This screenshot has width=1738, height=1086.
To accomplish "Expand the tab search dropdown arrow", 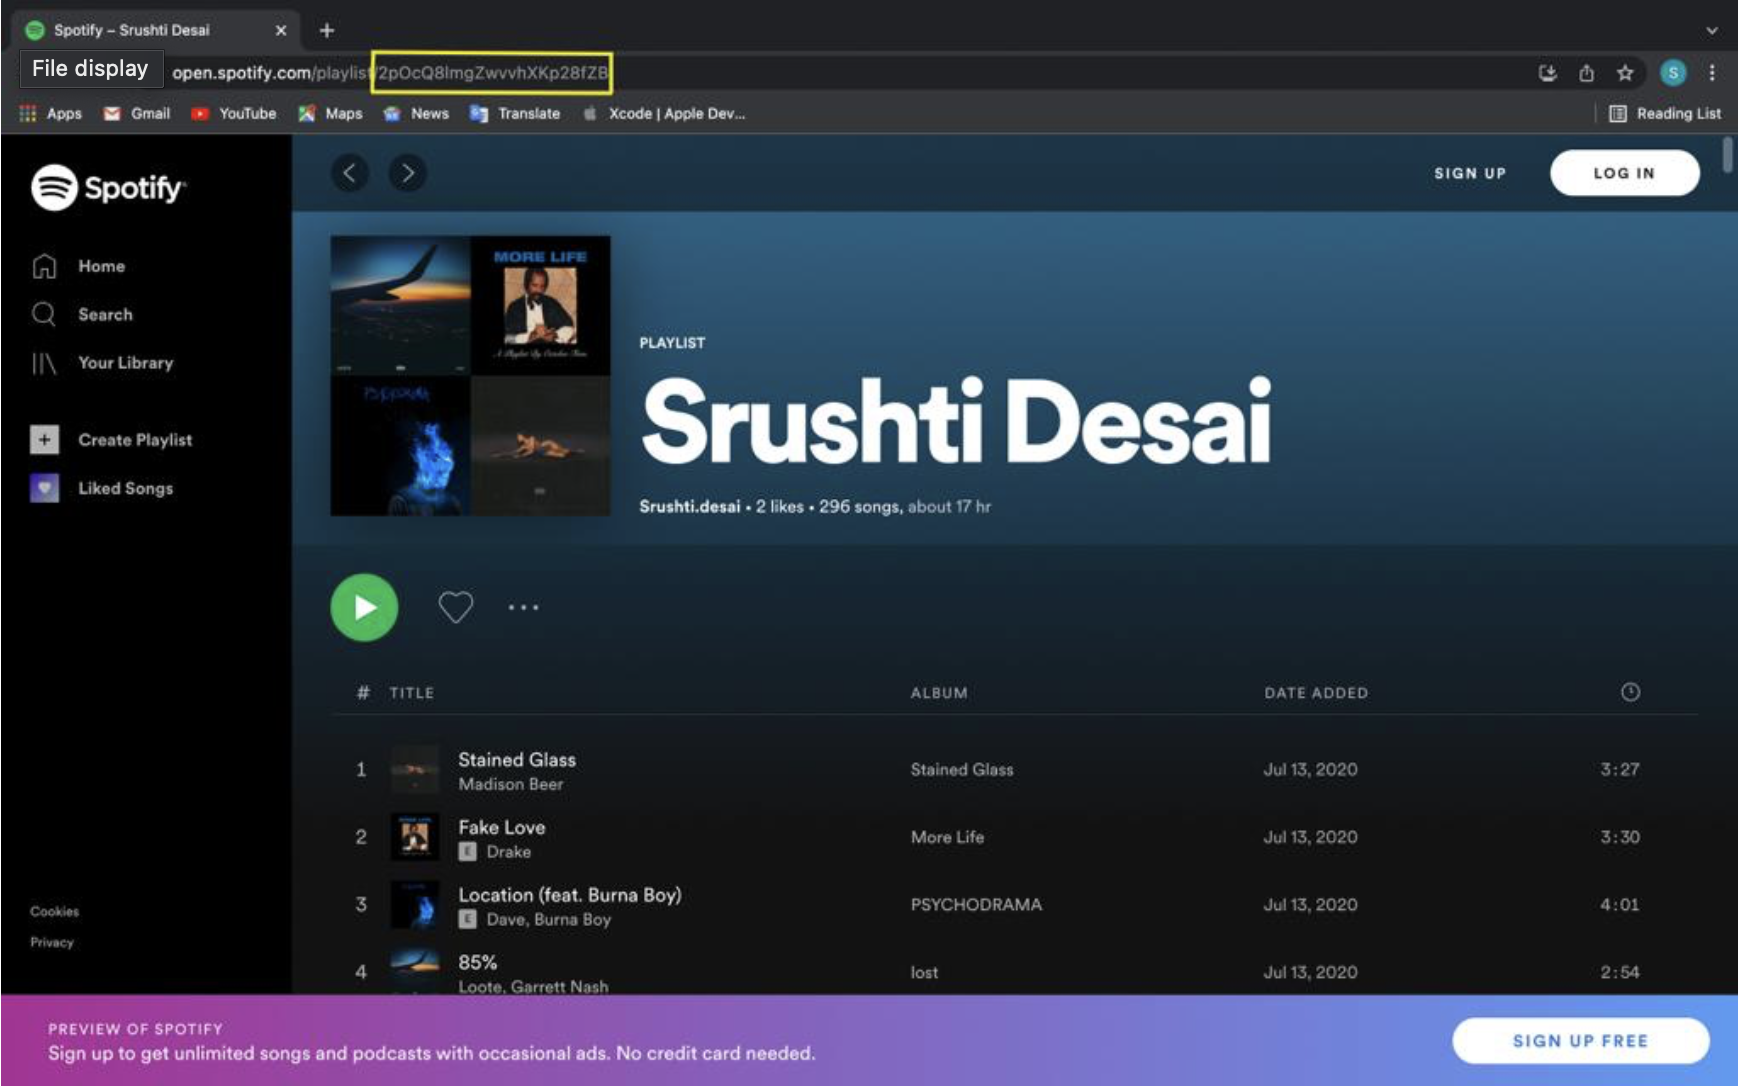I will click(1712, 30).
